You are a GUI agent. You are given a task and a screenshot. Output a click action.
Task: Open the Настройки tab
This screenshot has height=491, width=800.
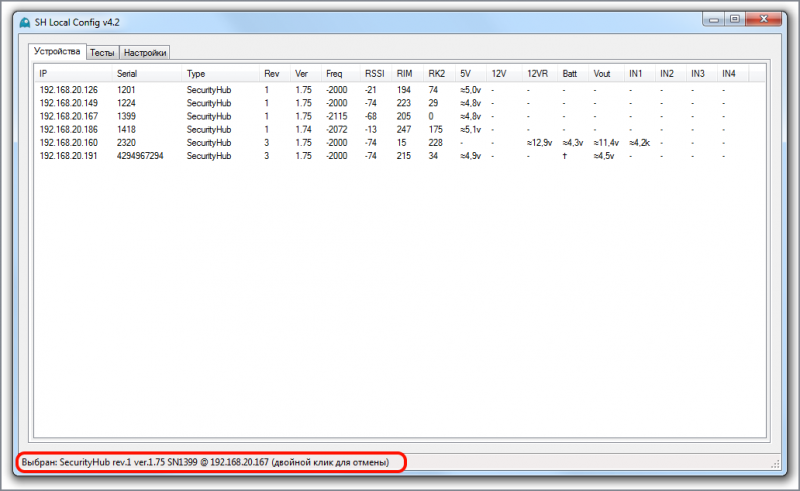[145, 53]
